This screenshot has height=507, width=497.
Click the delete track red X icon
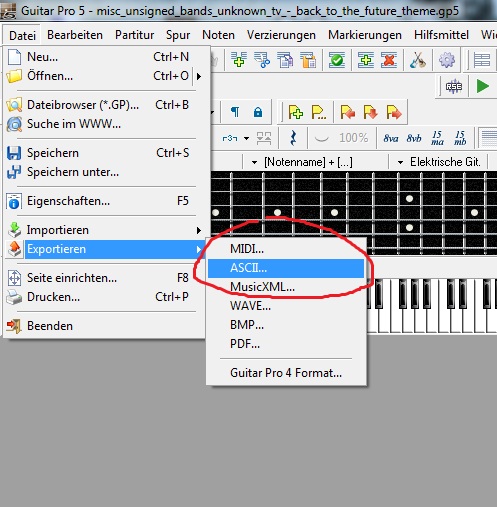click(x=389, y=60)
